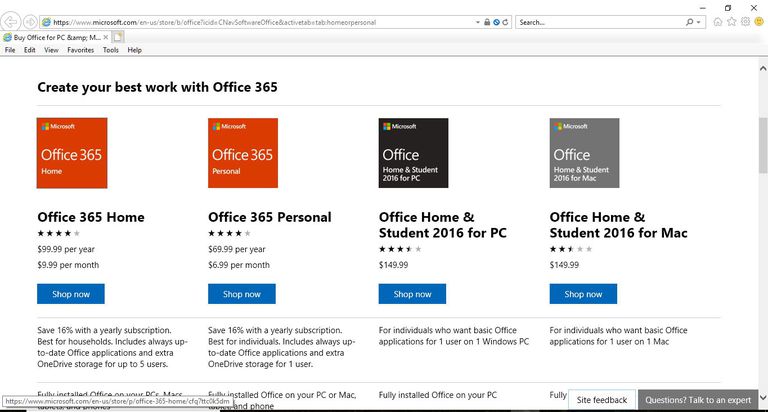Image resolution: width=768 pixels, height=412 pixels.
Task: Open the tools gear icon
Action: [745, 22]
